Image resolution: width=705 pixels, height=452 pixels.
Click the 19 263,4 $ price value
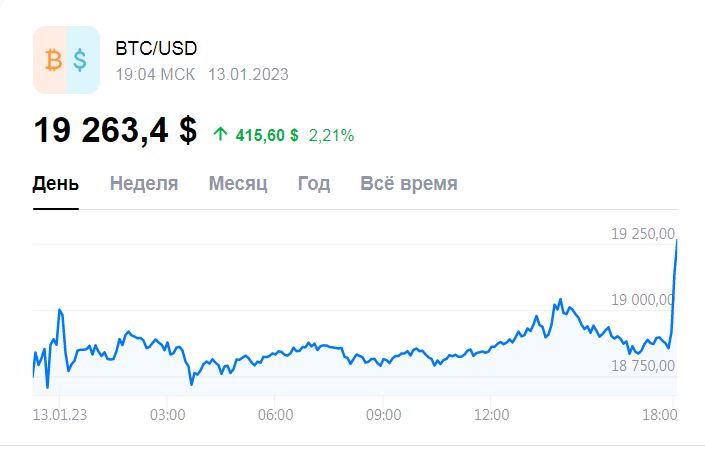pos(115,130)
